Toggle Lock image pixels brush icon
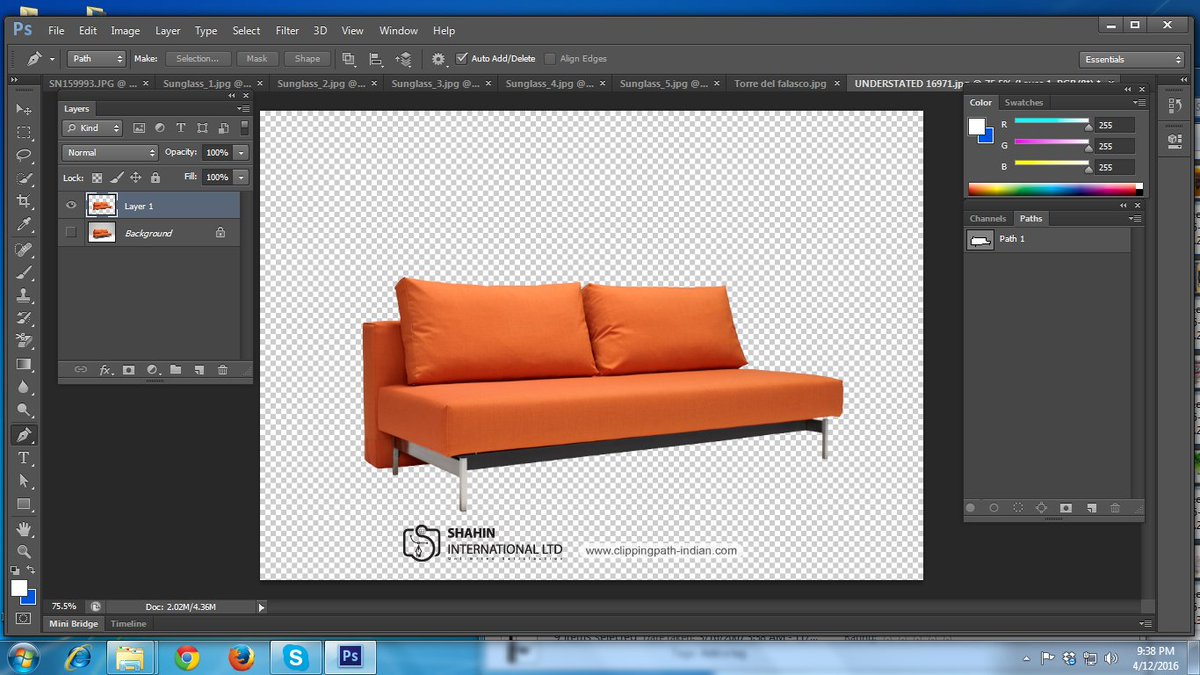The height and width of the screenshot is (675, 1200). tap(117, 177)
